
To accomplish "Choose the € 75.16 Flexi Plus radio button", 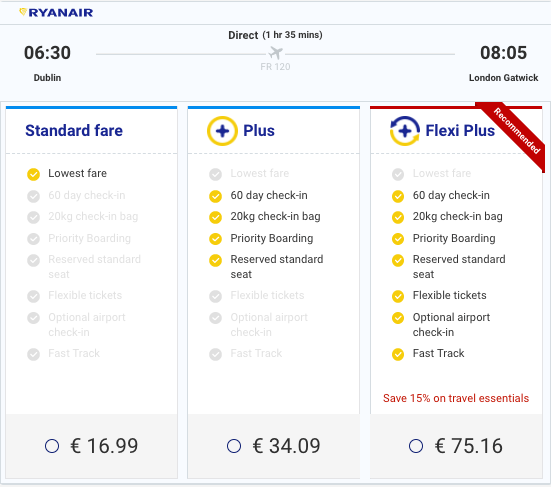I will [416, 446].
